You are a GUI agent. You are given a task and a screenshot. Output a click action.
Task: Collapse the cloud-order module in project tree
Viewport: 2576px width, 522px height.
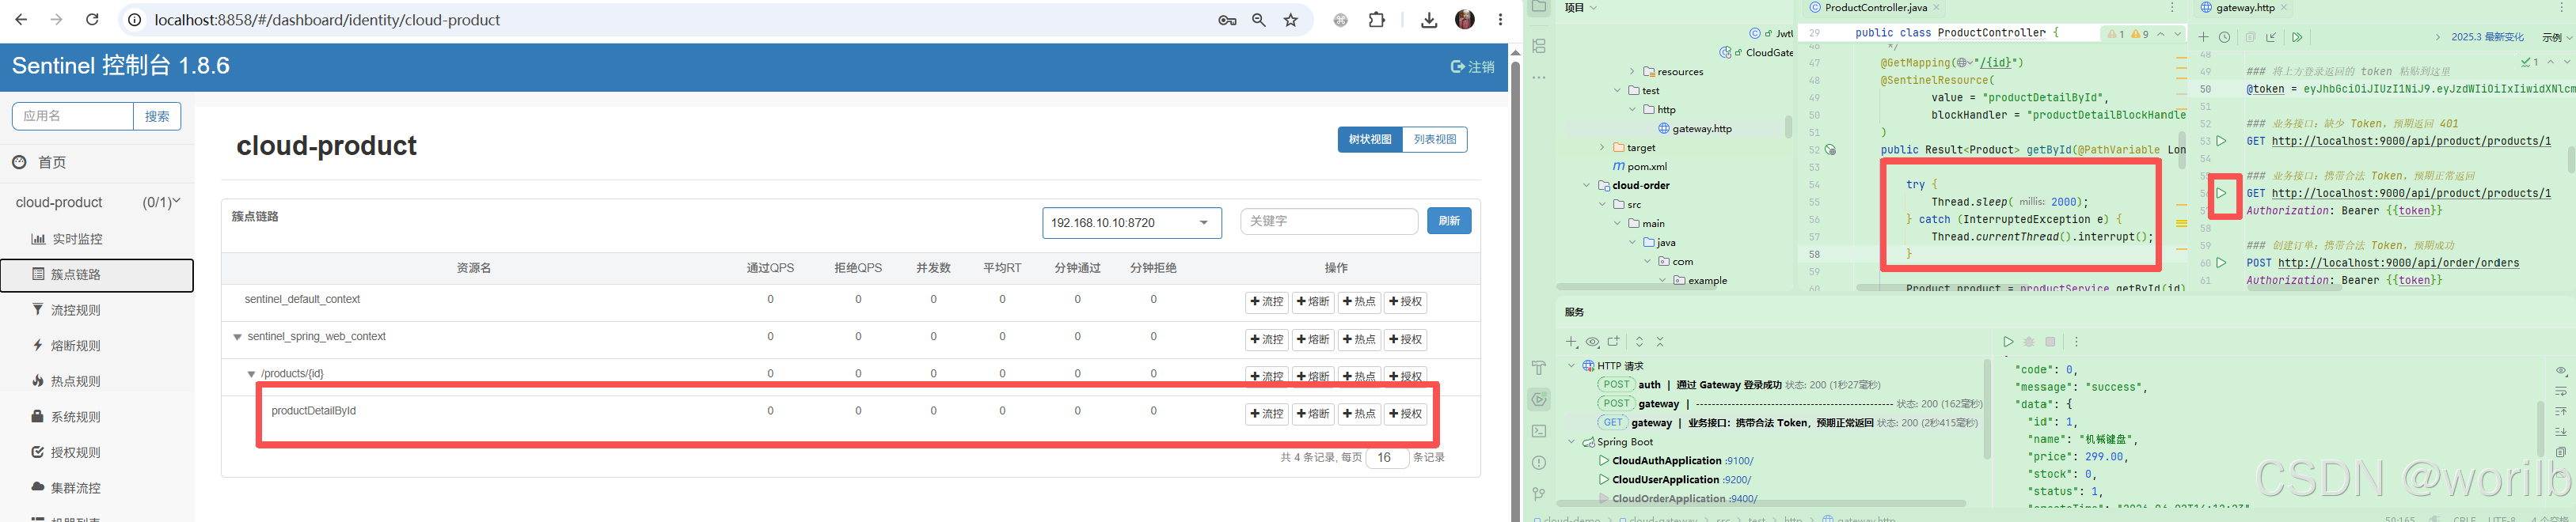1586,186
